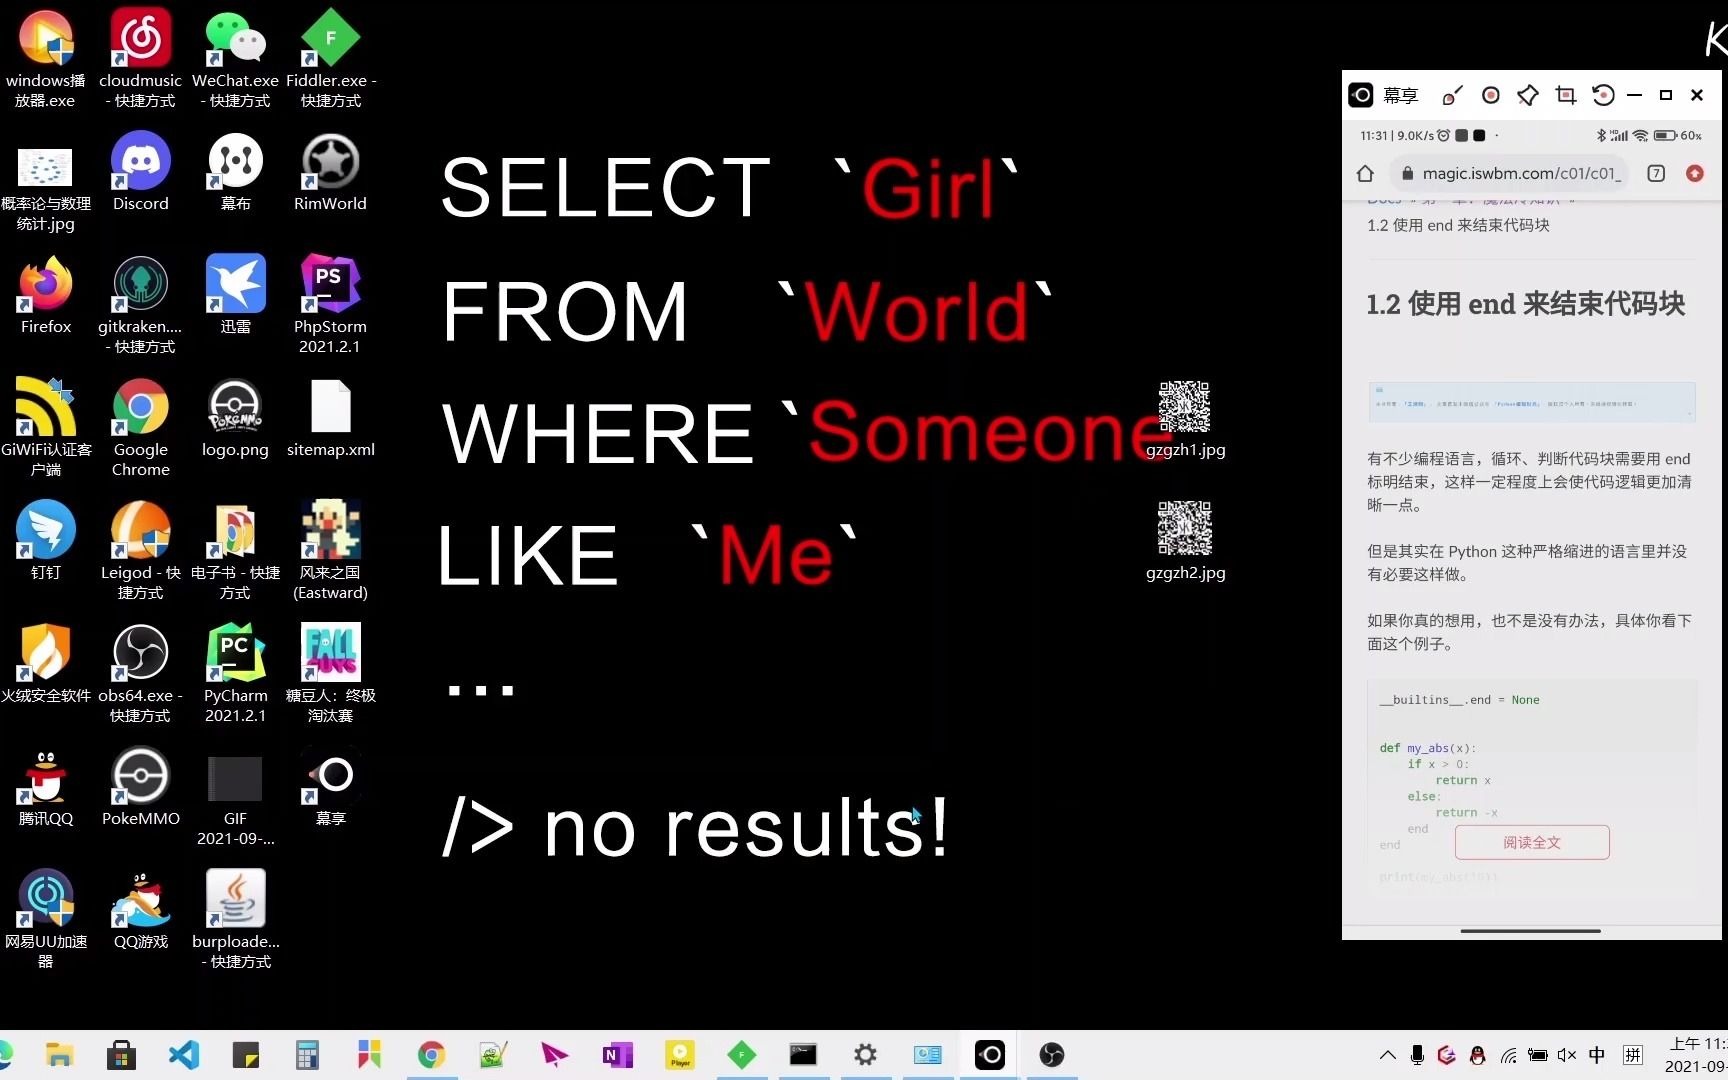Open Microsoft Store from the taskbar
The image size is (1728, 1080).
click(x=122, y=1055)
